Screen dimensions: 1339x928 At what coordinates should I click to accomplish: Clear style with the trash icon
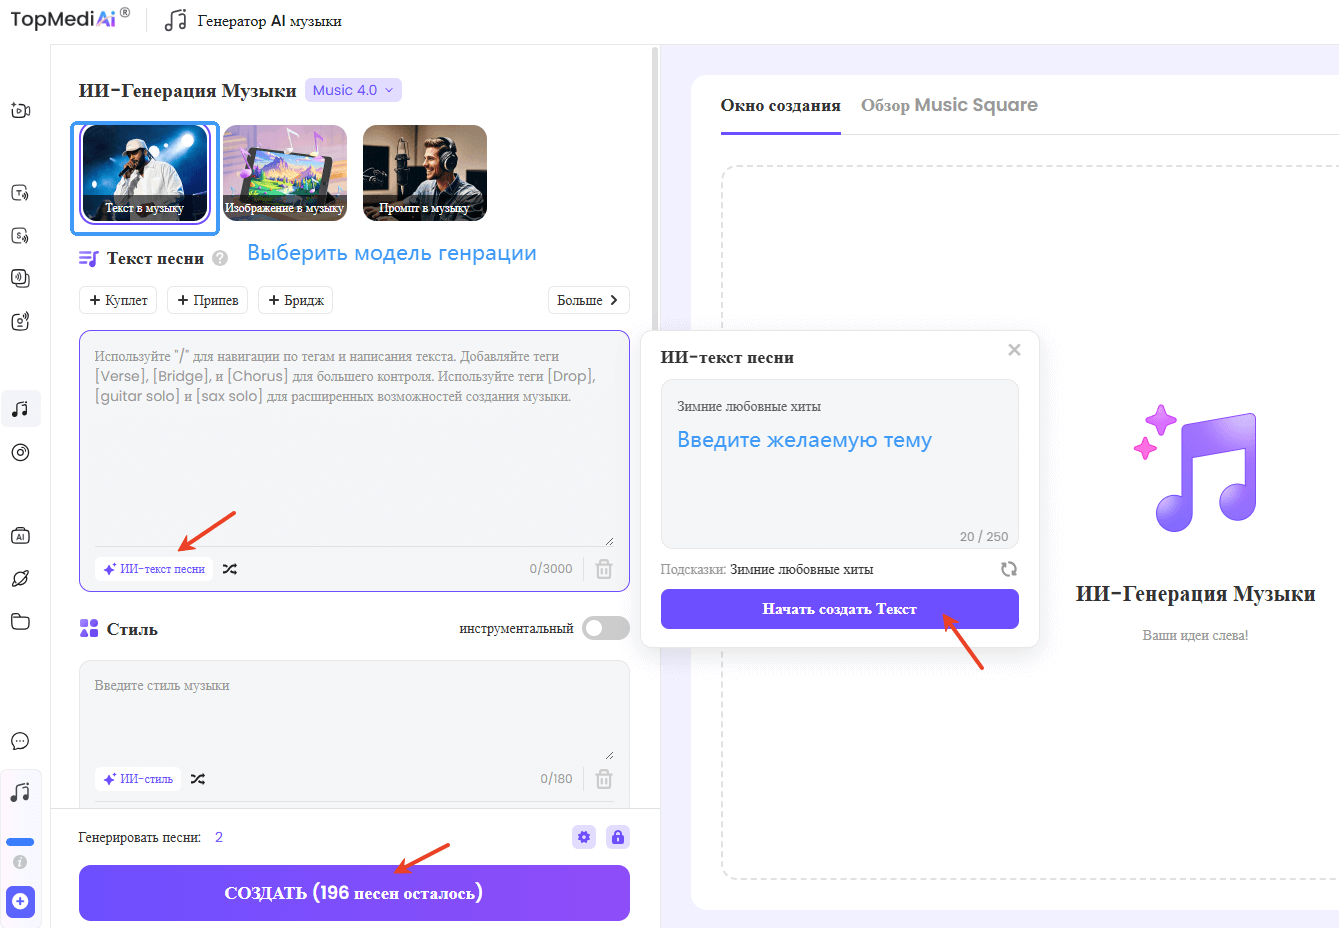click(x=604, y=779)
